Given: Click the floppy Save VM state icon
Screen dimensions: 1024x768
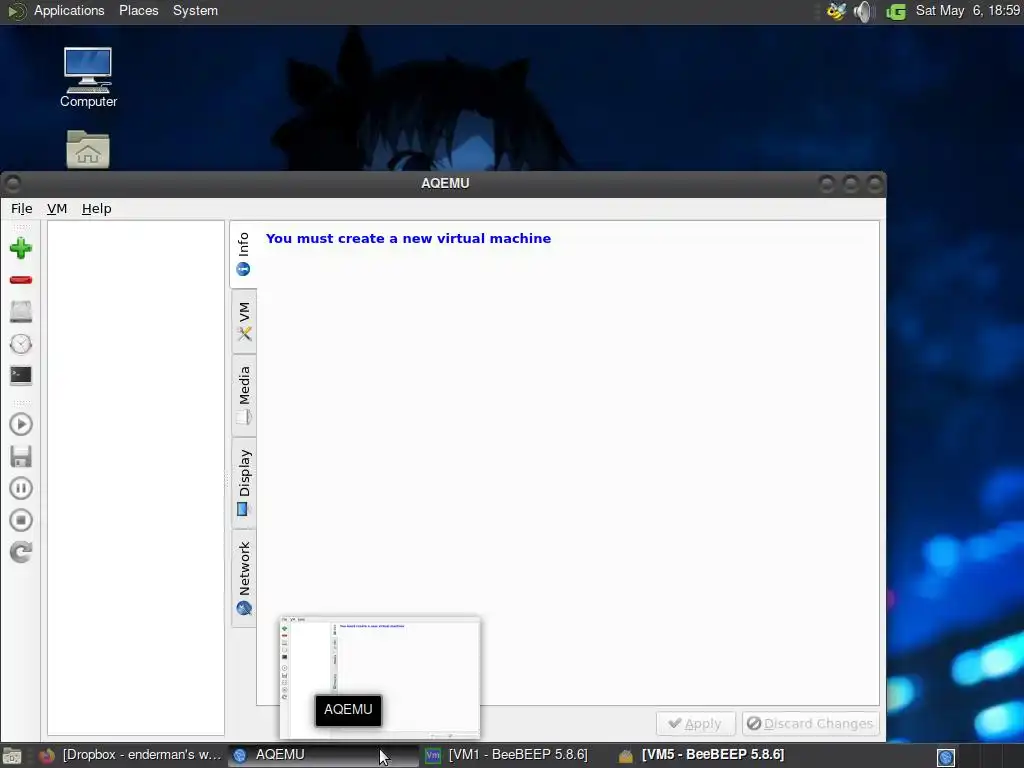Looking at the screenshot, I should point(21,456).
